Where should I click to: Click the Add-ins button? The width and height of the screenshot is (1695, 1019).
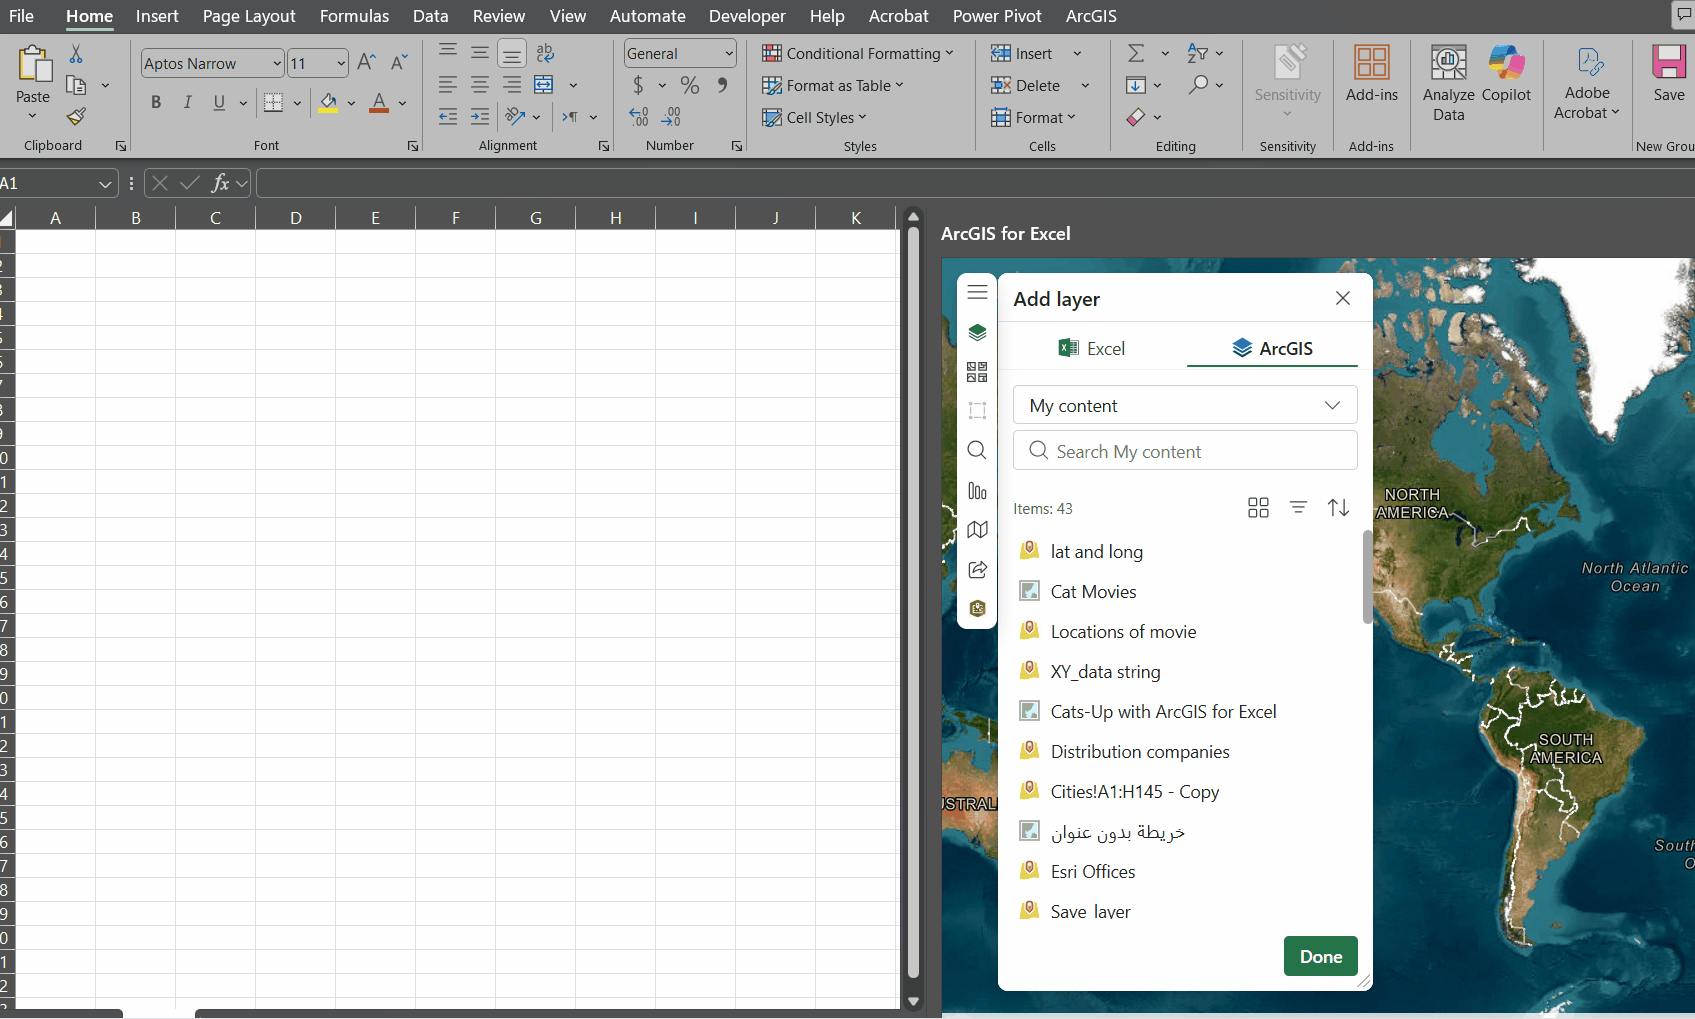coord(1371,74)
